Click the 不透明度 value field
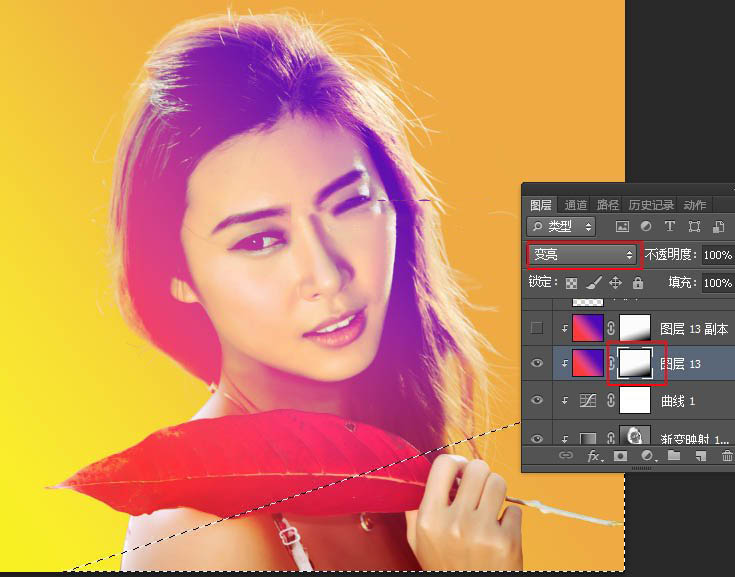The height and width of the screenshot is (577, 735). 718,255
